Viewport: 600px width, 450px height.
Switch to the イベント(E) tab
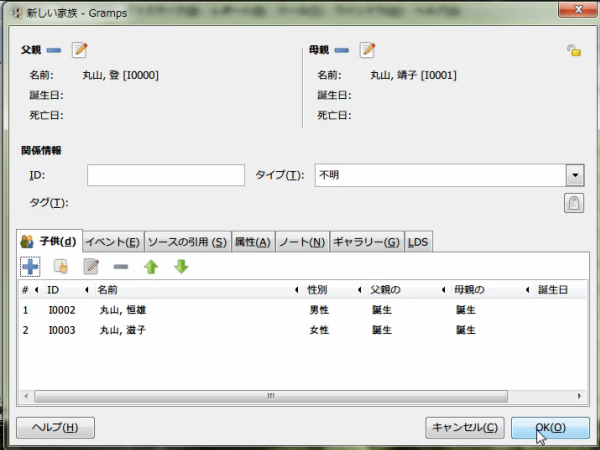[x=112, y=241]
